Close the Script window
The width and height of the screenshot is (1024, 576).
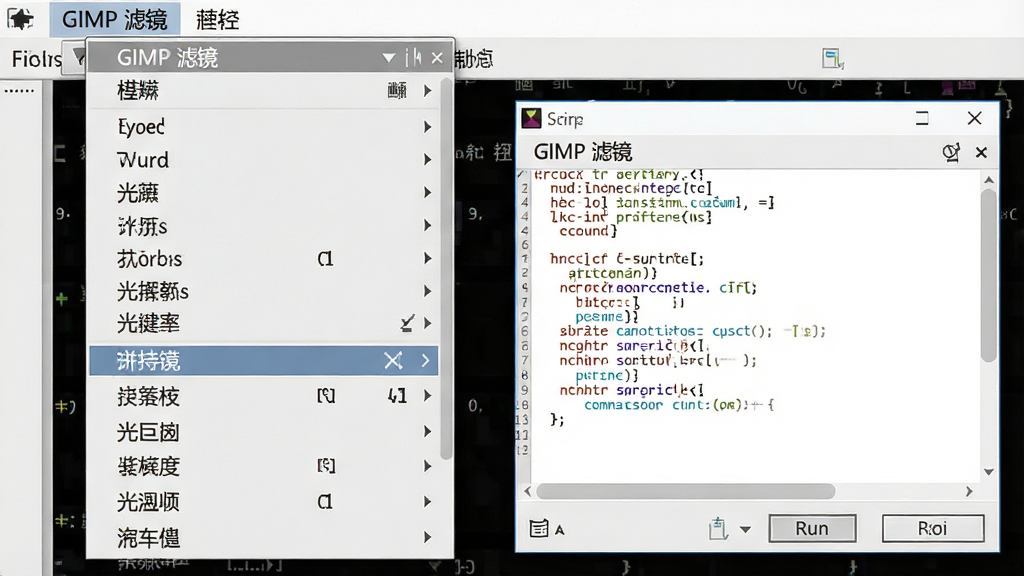974,118
